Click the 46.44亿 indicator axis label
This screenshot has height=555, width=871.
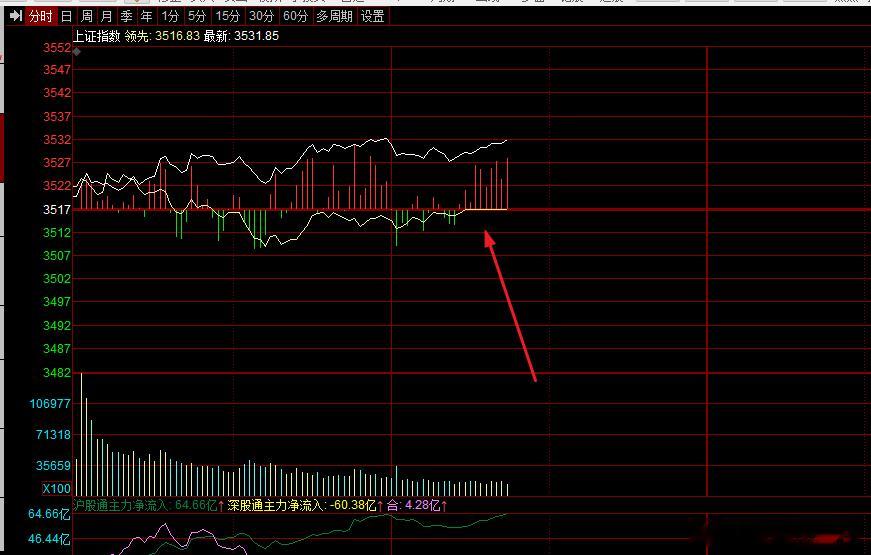[49, 539]
